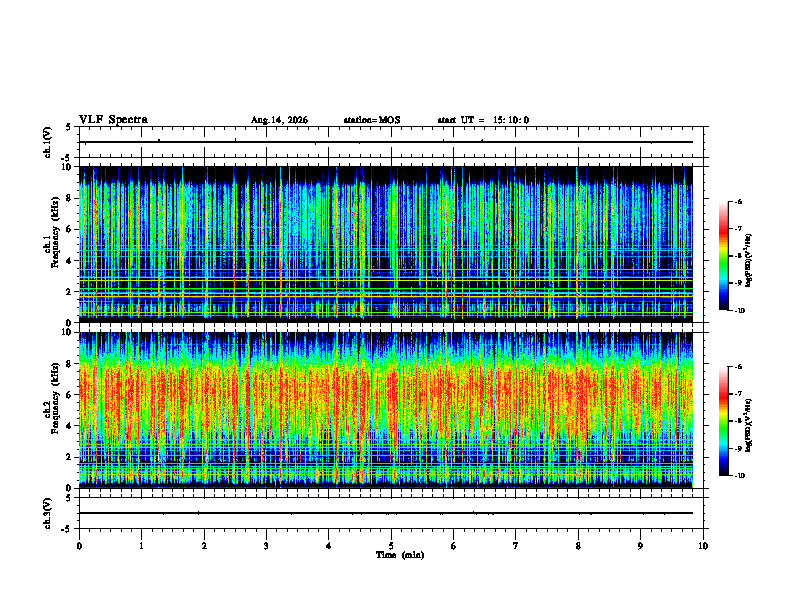The height and width of the screenshot is (612, 792).
Task: Click the ch.1 spectrogram panel
Action: click(386, 244)
